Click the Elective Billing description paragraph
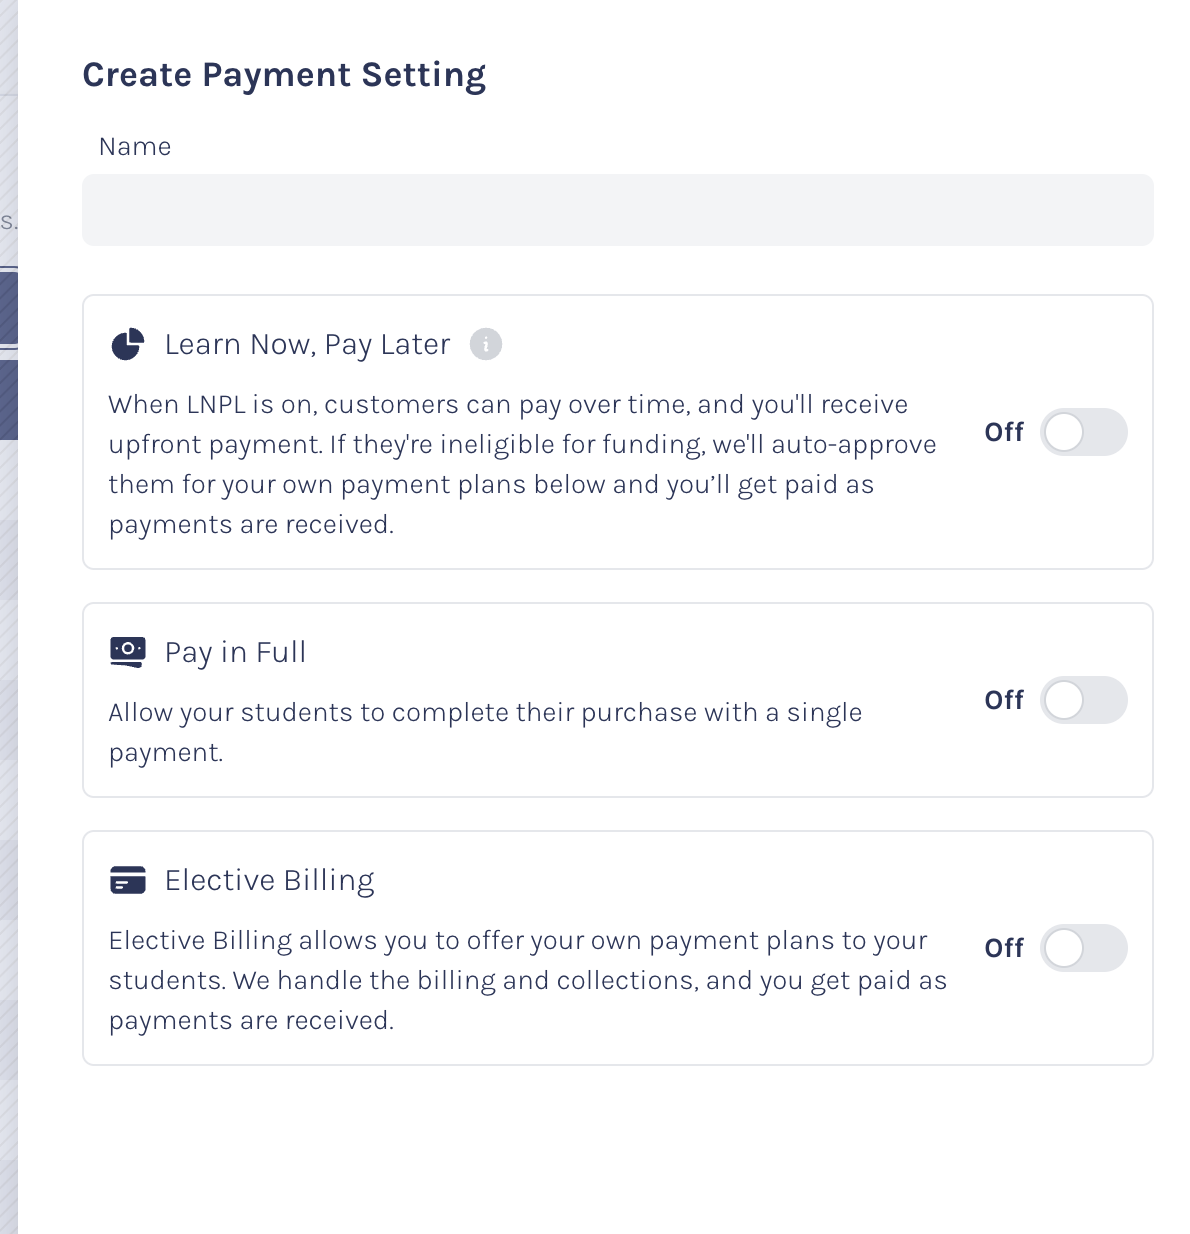The image size is (1190, 1234). [x=525, y=980]
